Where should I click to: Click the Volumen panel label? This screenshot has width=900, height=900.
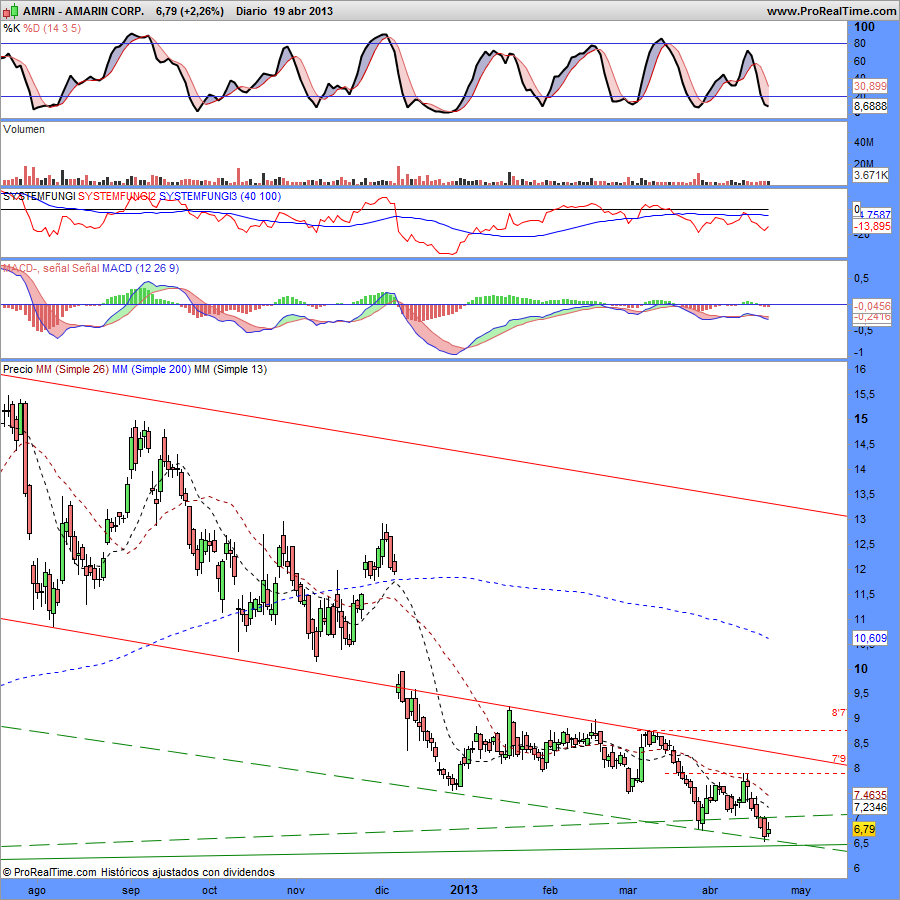coord(24,130)
